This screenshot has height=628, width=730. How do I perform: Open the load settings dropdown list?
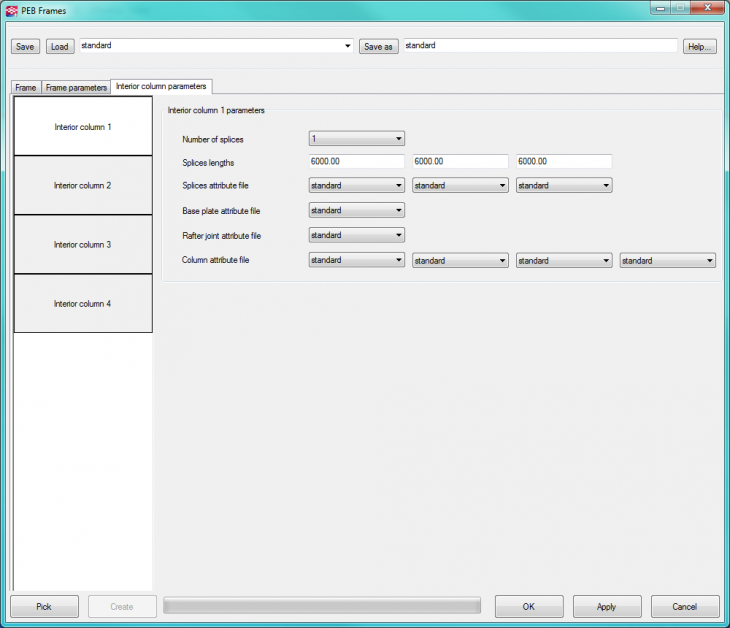pos(347,46)
